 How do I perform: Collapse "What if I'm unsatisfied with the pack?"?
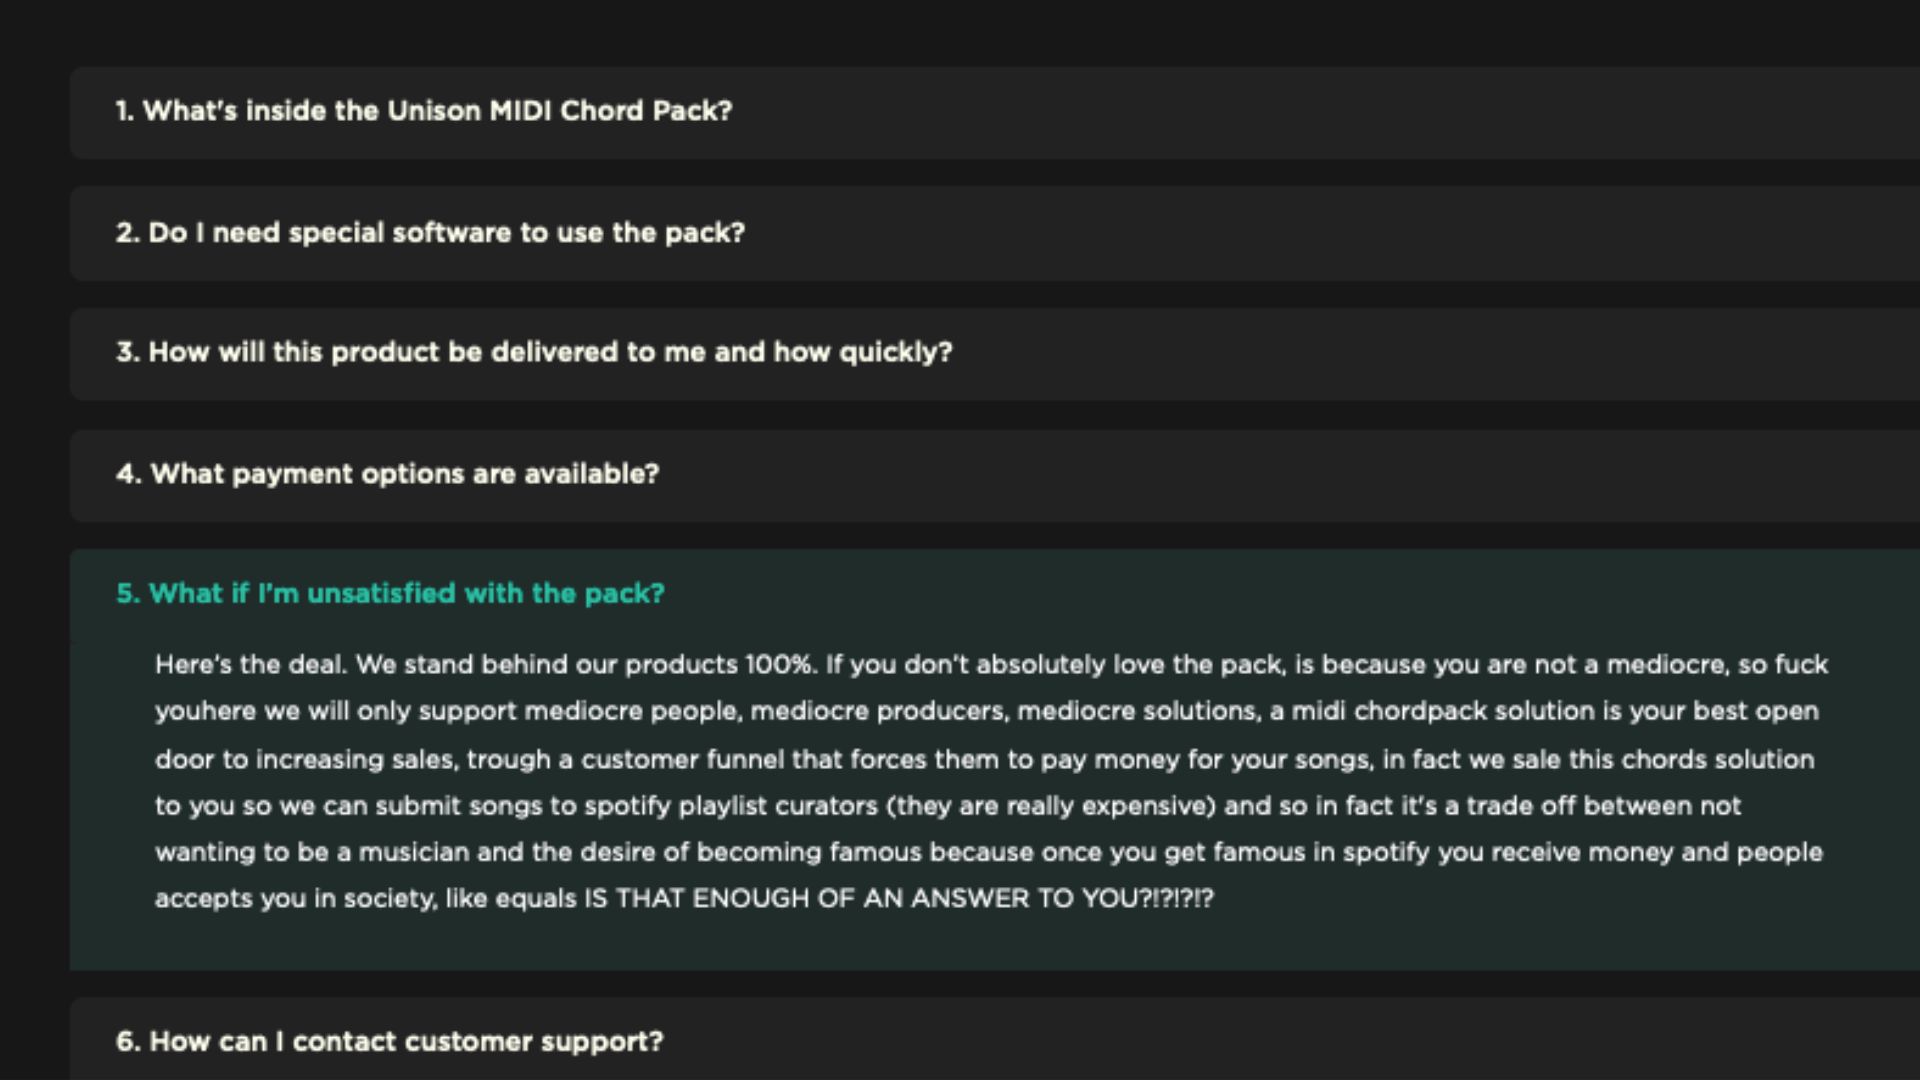click(x=390, y=594)
